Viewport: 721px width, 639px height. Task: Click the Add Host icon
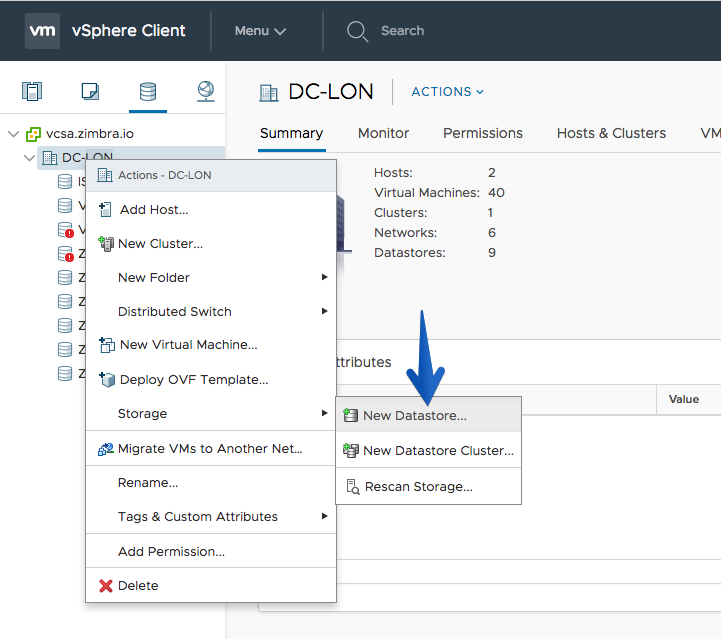point(105,210)
